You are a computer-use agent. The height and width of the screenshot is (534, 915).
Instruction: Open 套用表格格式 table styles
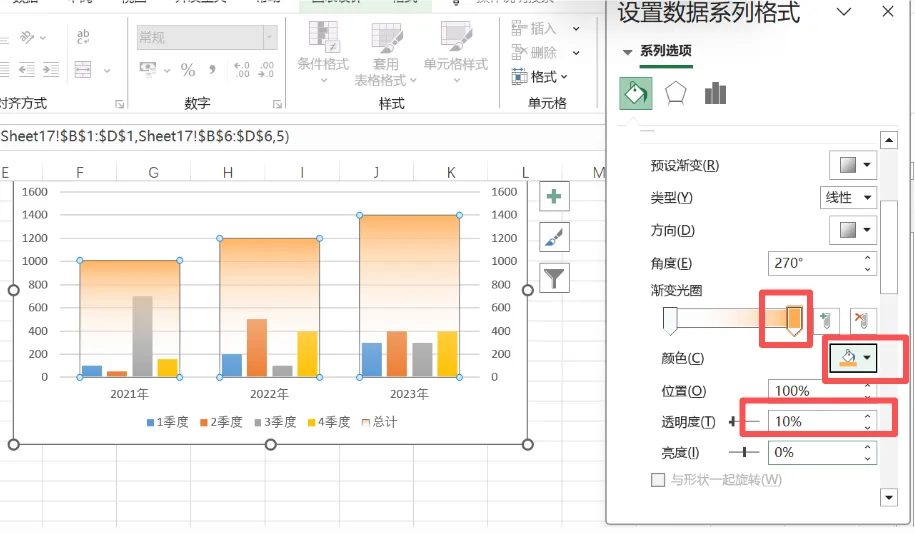(386, 54)
